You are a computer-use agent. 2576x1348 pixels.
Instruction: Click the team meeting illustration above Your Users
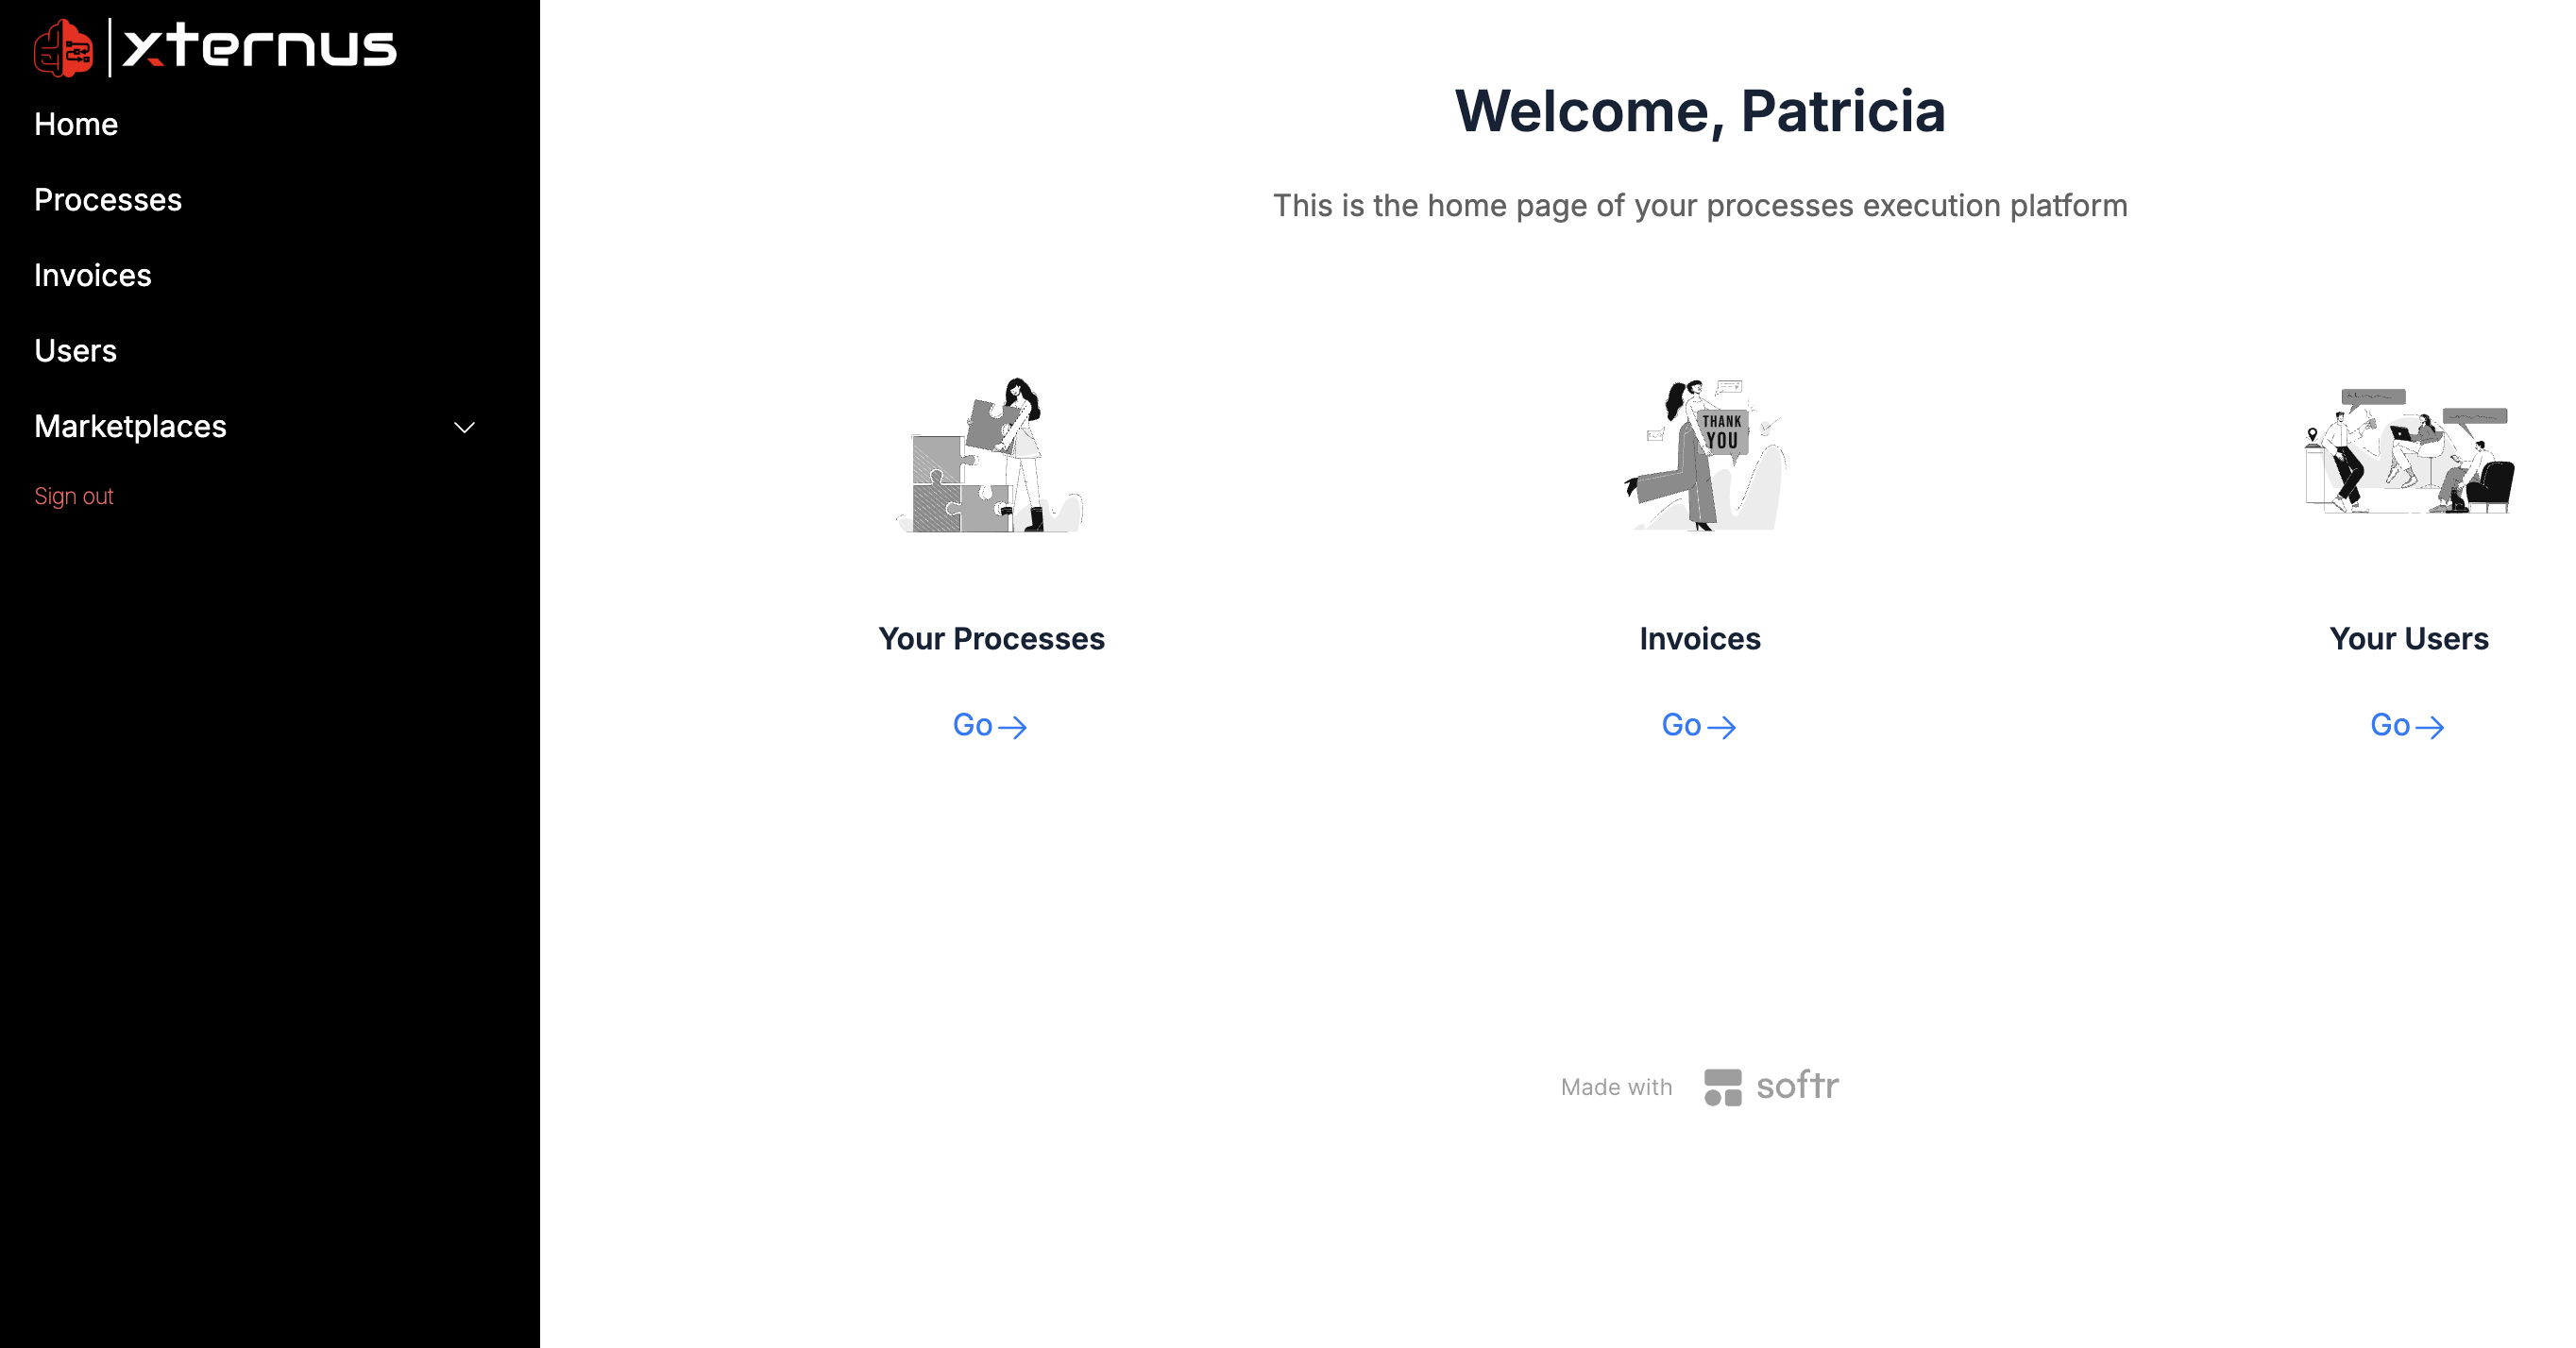pos(2410,452)
